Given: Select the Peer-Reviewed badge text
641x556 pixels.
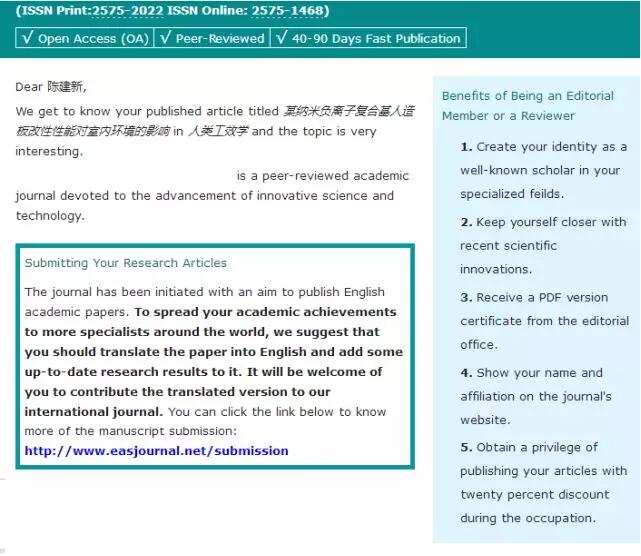Looking at the screenshot, I should pyautogui.click(x=220, y=39).
